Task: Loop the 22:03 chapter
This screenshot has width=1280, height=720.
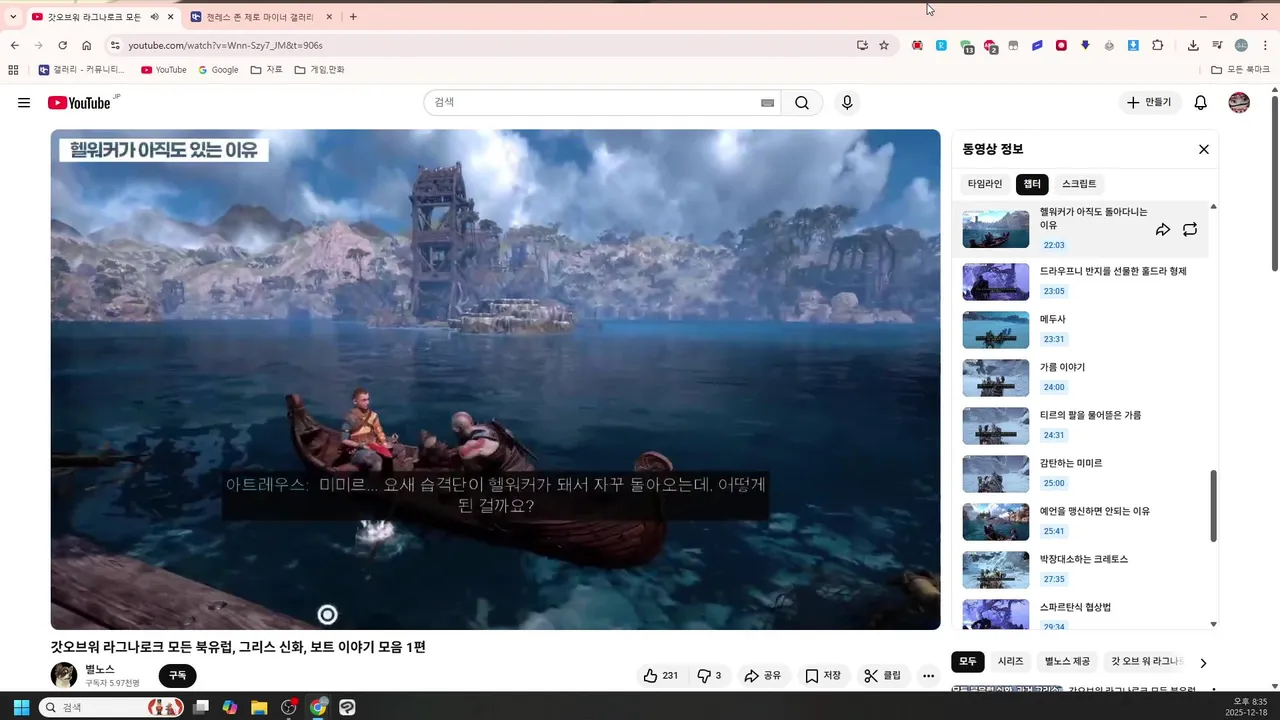Action: click(x=1190, y=230)
